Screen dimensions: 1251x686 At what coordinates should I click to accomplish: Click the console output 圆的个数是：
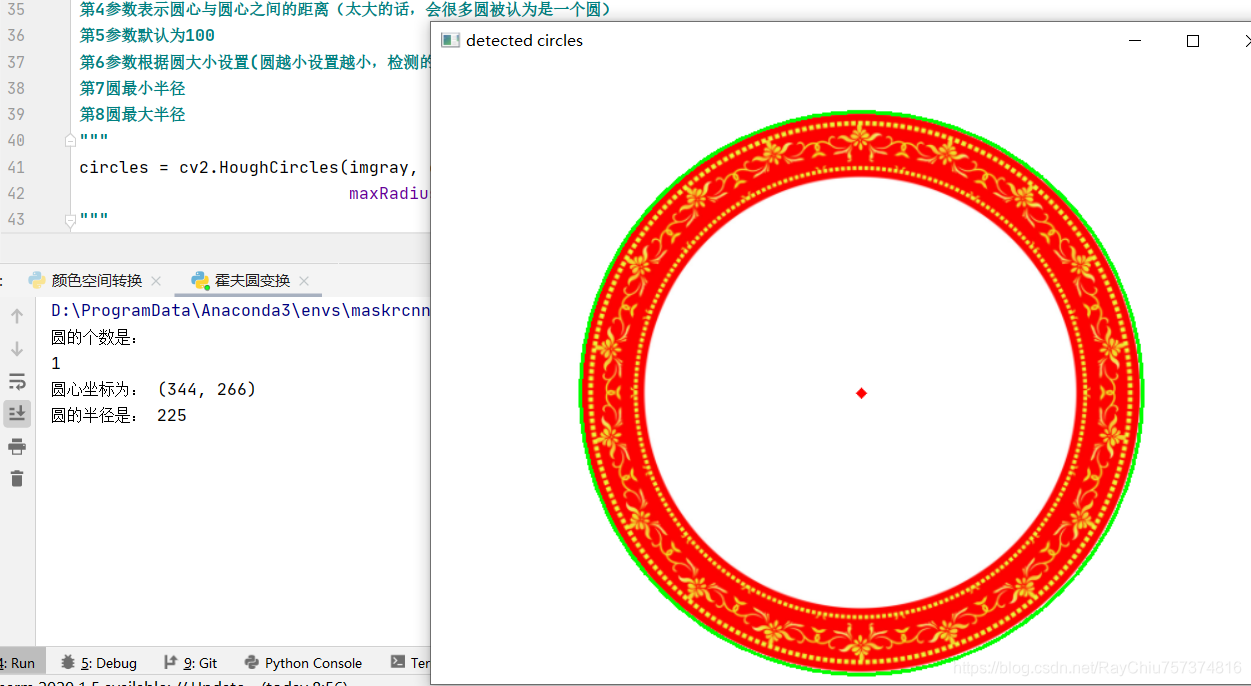tap(97, 337)
